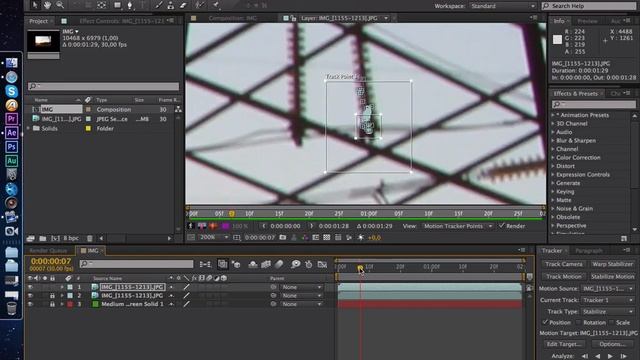Select the Zoom magnifier tool

60,5
